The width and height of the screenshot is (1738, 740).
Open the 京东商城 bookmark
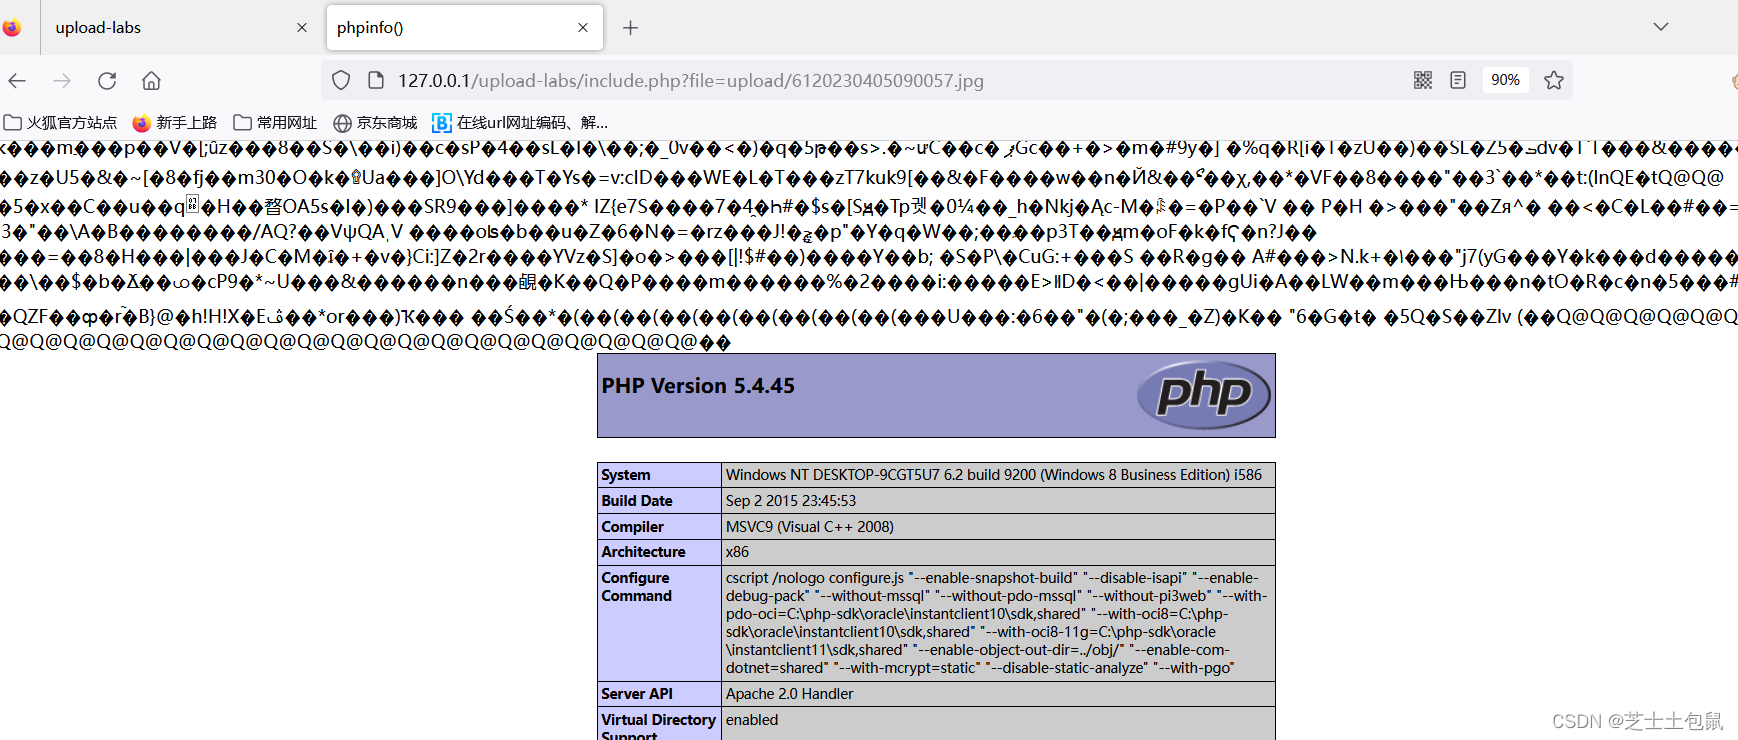375,123
